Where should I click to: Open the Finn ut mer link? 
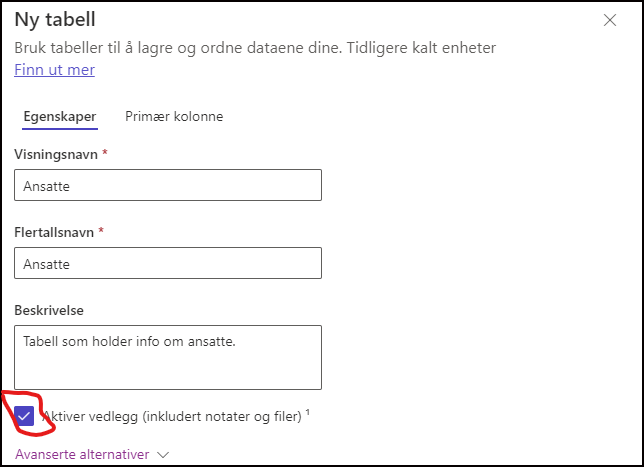click(55, 70)
